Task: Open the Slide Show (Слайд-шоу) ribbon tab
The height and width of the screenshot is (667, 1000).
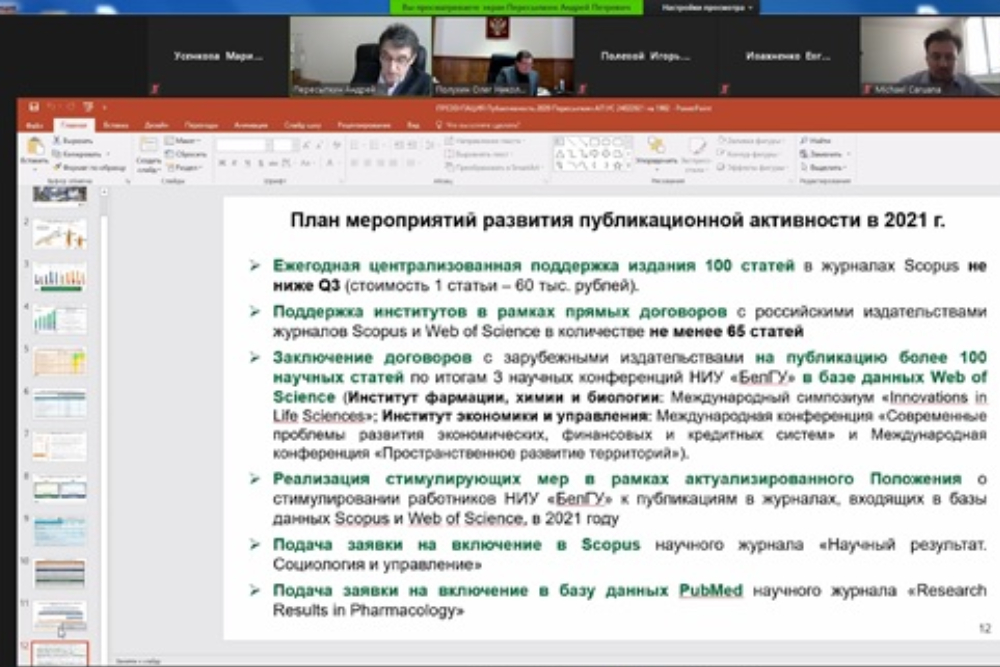Action: (301, 126)
